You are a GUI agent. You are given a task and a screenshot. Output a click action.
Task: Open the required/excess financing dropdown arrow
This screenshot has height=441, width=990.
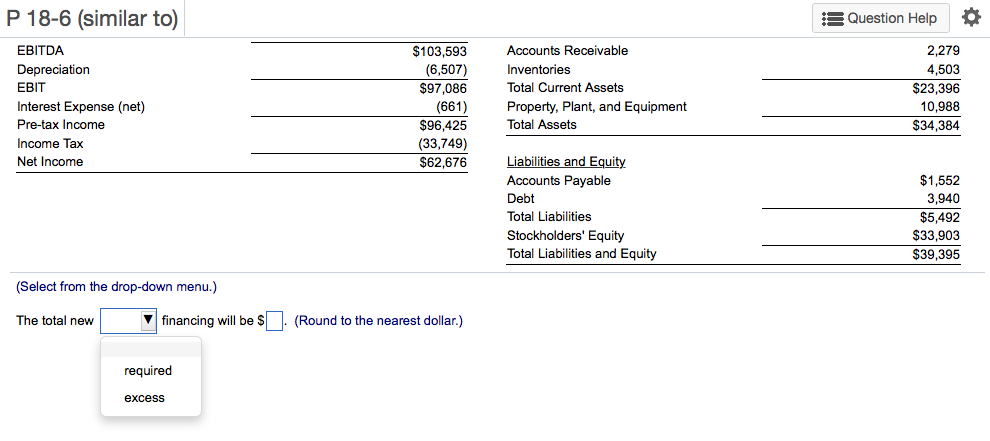coord(148,321)
